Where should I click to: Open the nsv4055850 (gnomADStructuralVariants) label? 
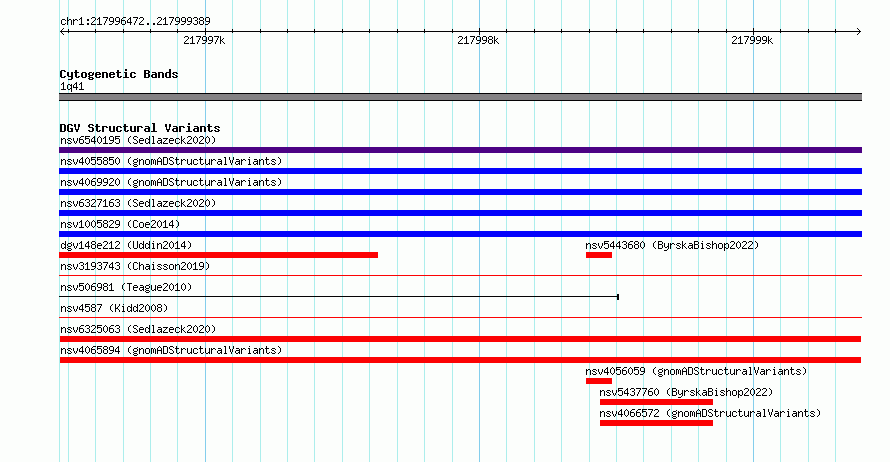pos(171,161)
